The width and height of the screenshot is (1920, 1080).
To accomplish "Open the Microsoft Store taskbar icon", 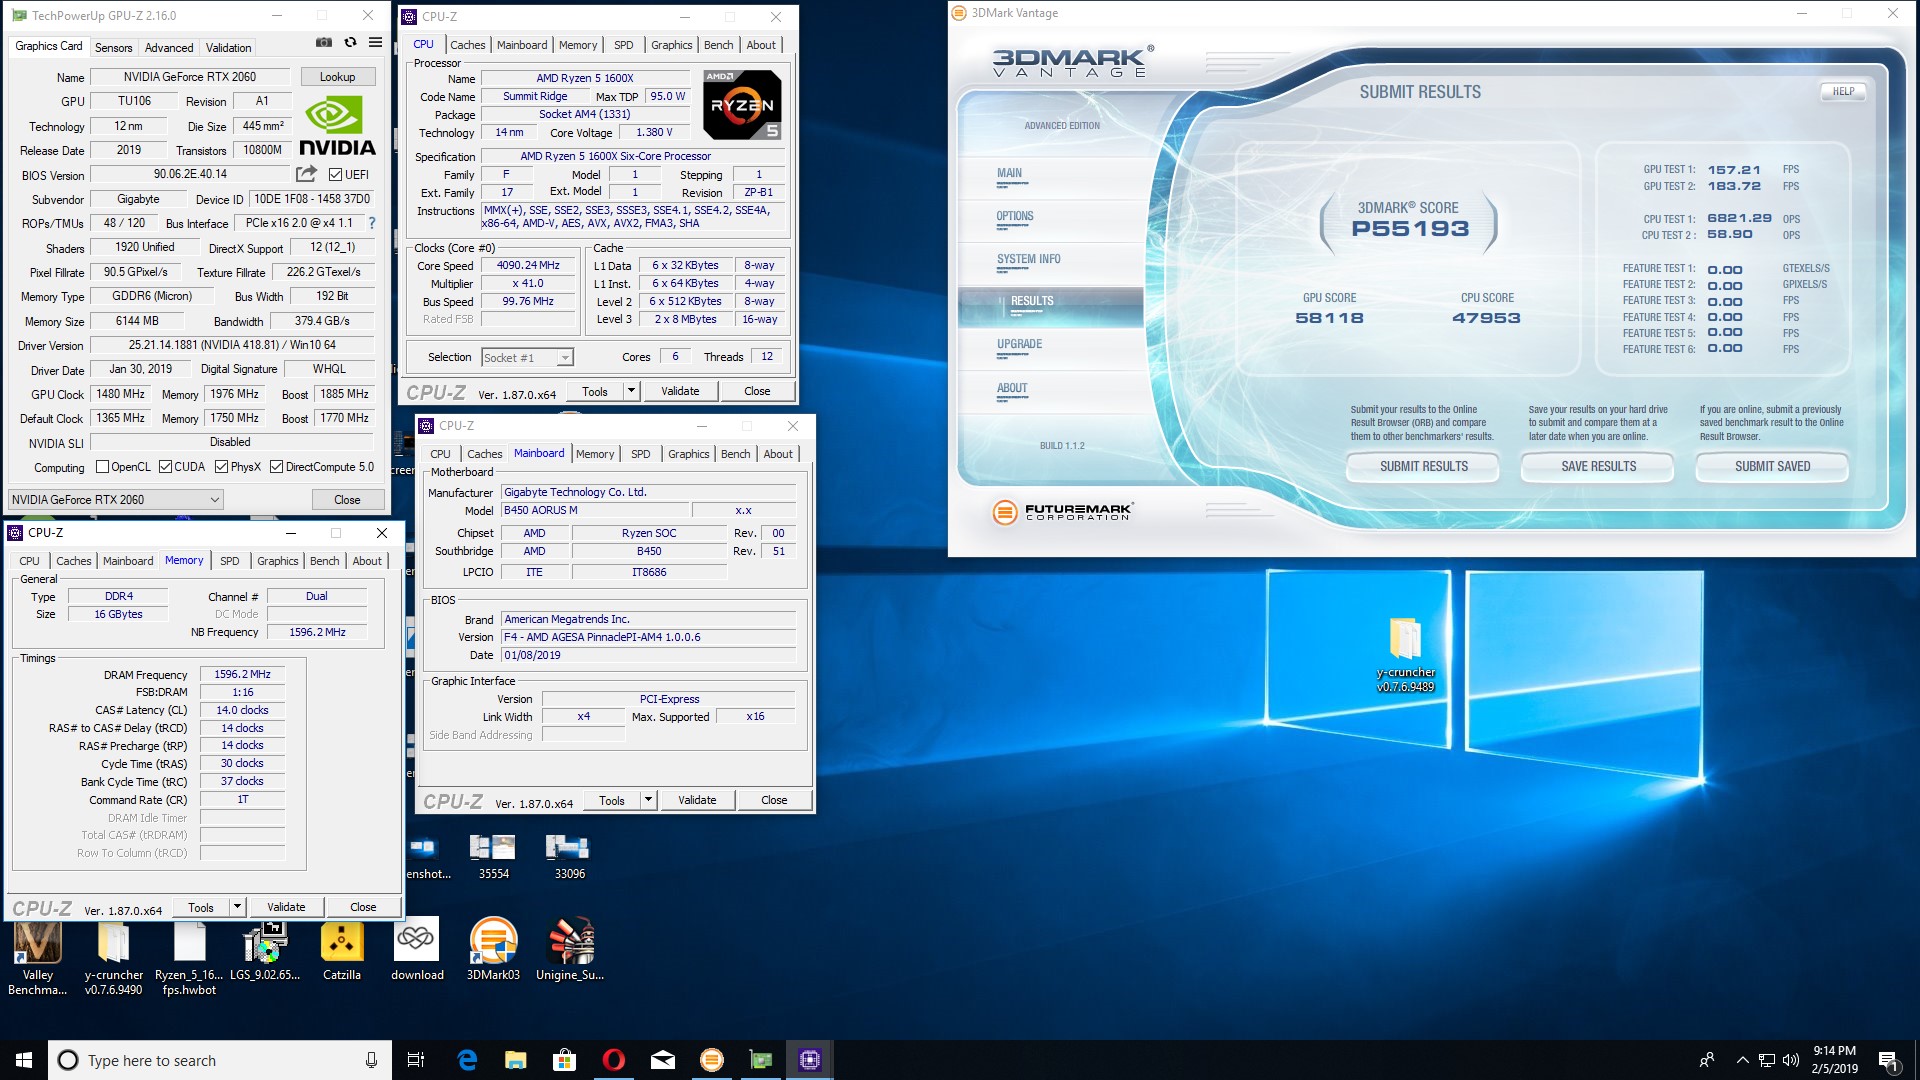I will pyautogui.click(x=565, y=1060).
